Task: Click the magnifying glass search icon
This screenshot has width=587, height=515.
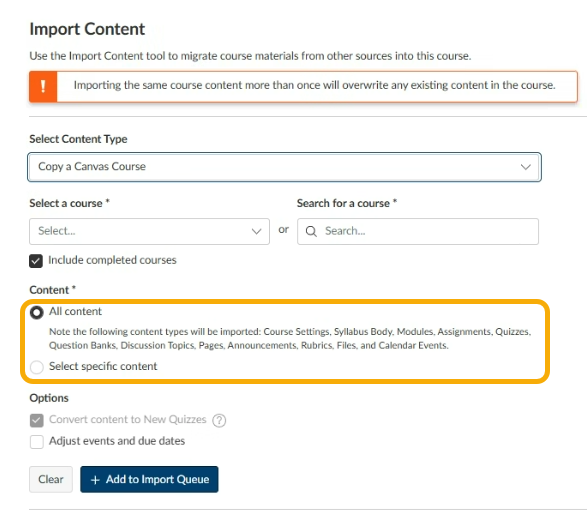Action: [x=311, y=231]
